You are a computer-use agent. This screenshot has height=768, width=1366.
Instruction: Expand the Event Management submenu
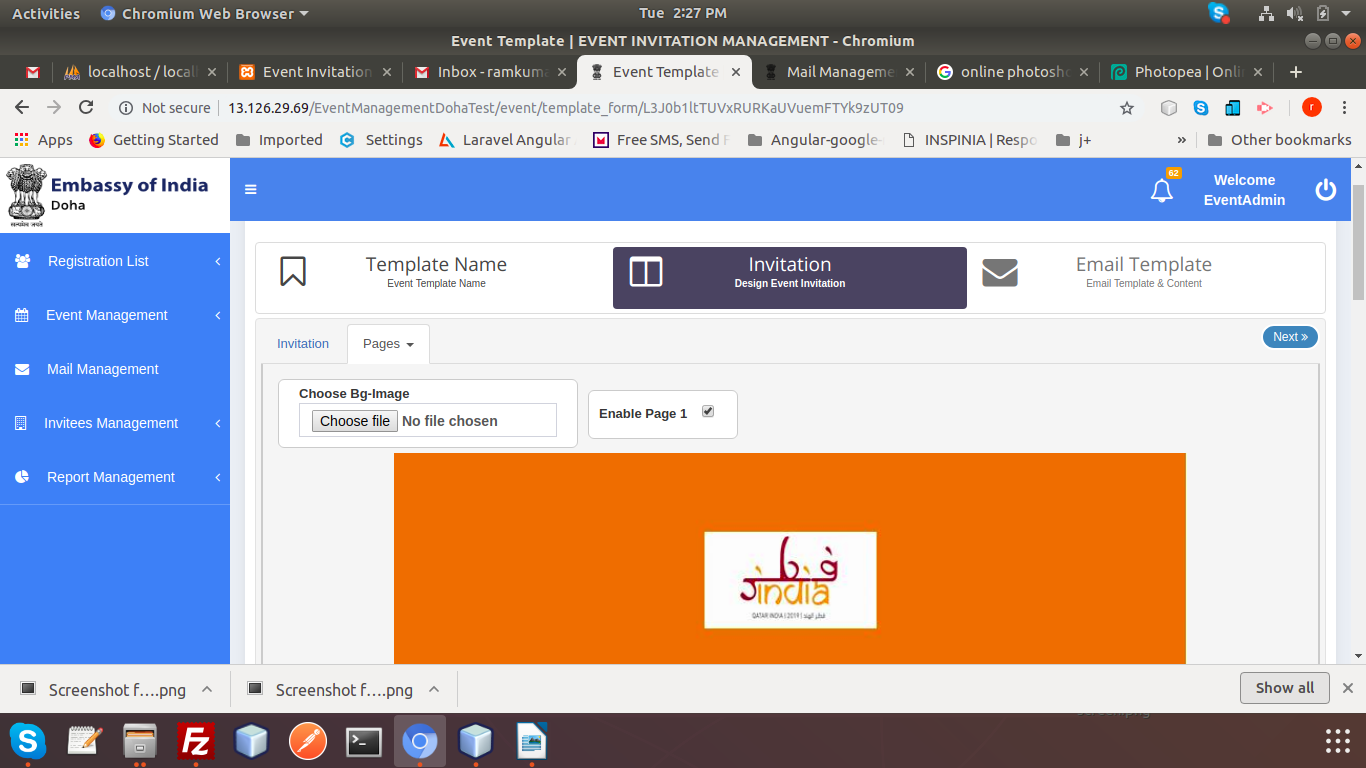click(218, 315)
